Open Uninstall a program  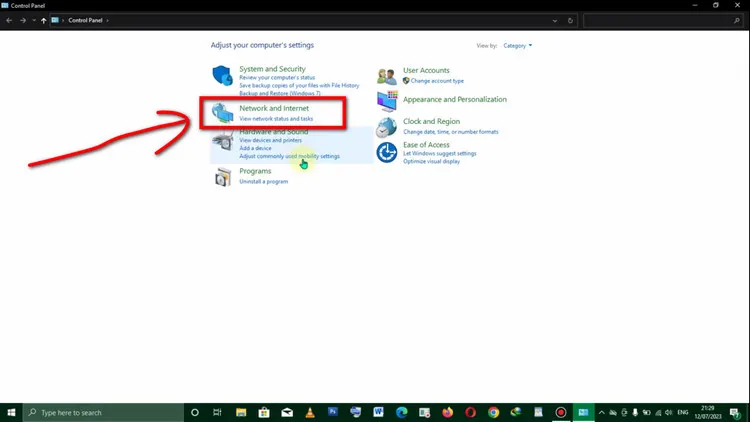[x=264, y=182]
